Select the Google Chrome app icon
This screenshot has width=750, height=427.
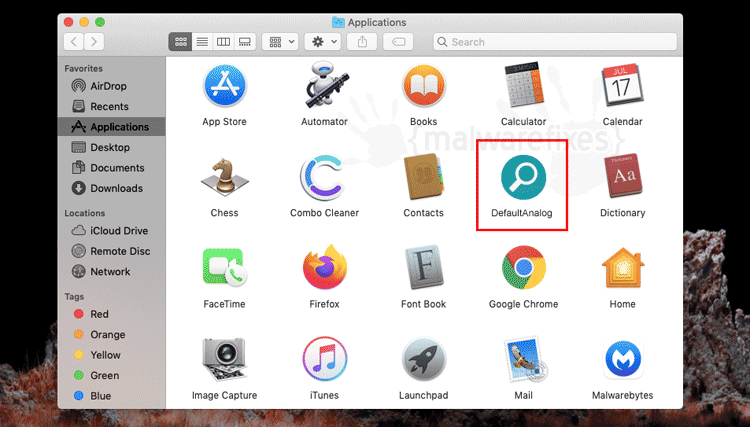[524, 268]
